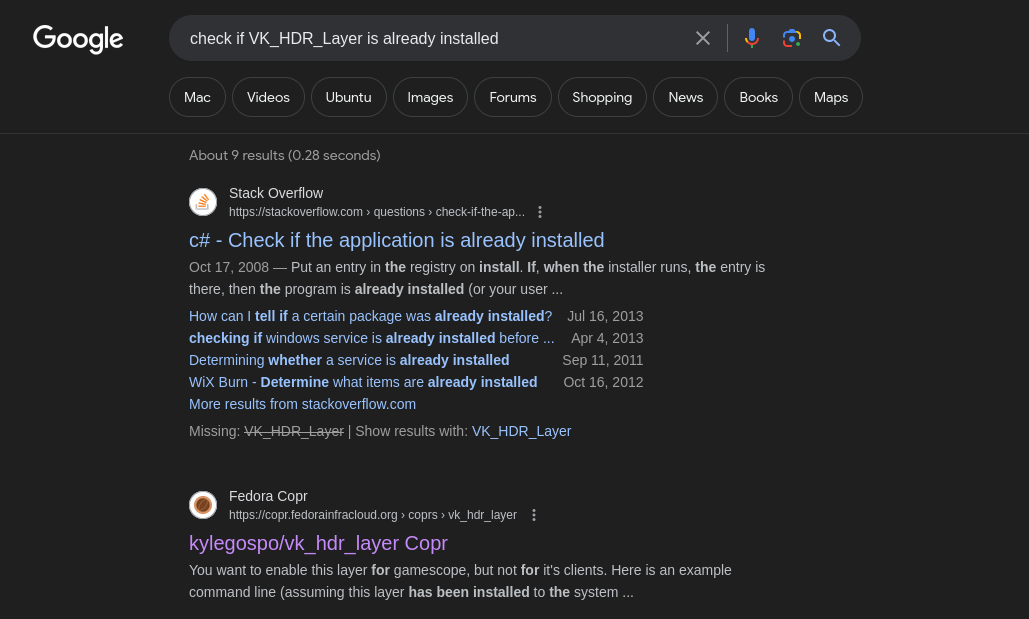Viewport: 1029px width, 619px height.
Task: Submit search with magnifying glass icon
Action: click(x=831, y=38)
